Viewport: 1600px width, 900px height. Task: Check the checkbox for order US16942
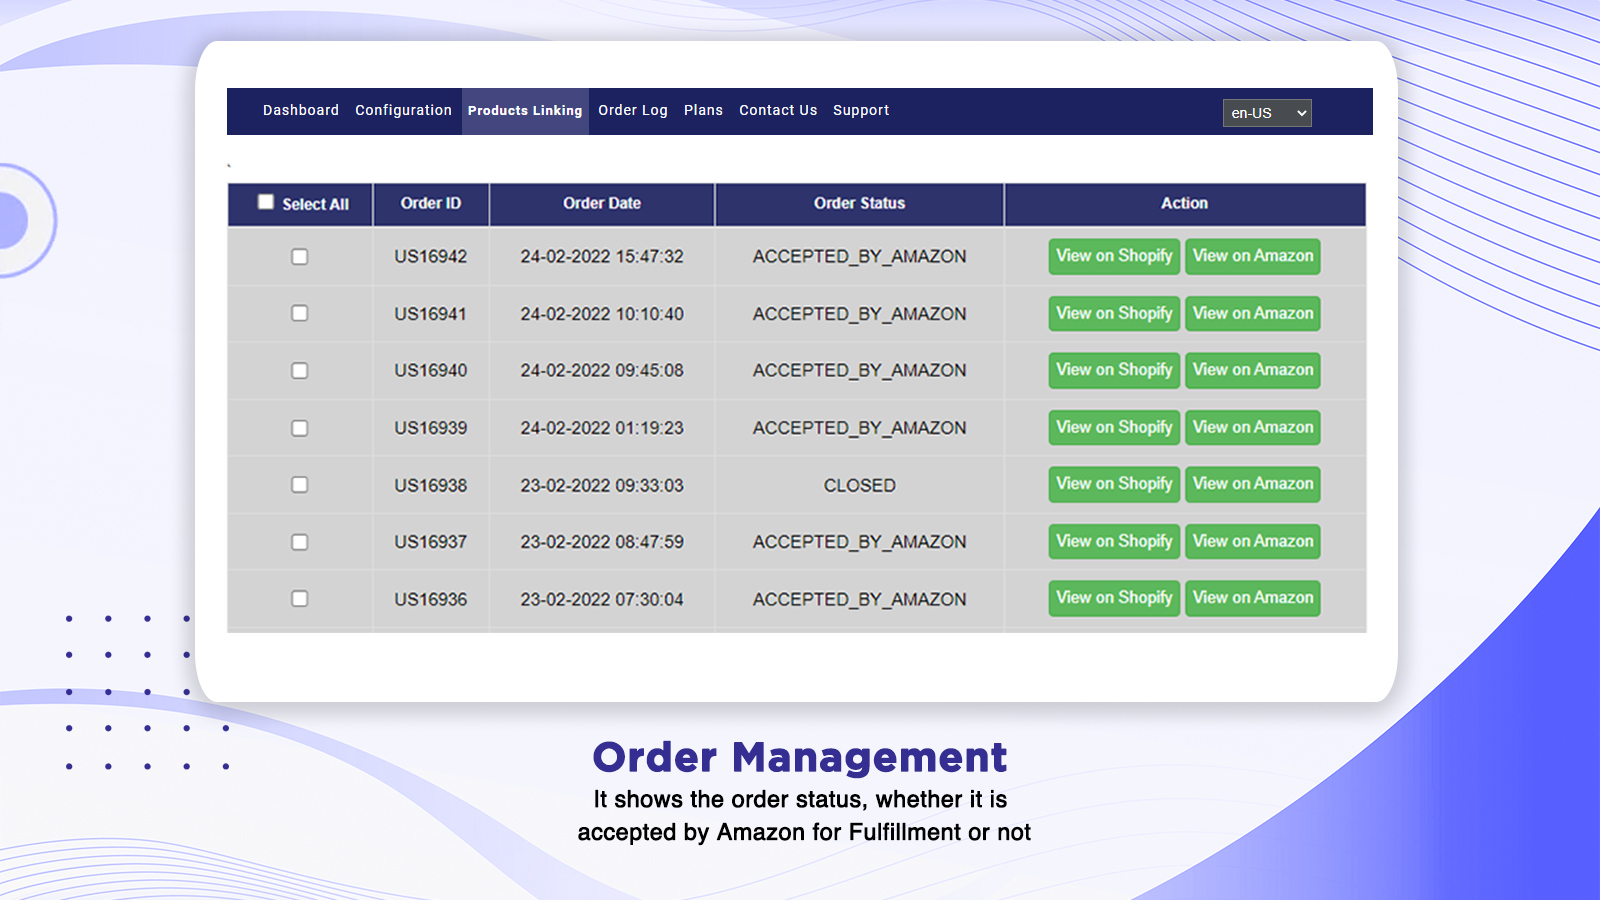(x=299, y=257)
